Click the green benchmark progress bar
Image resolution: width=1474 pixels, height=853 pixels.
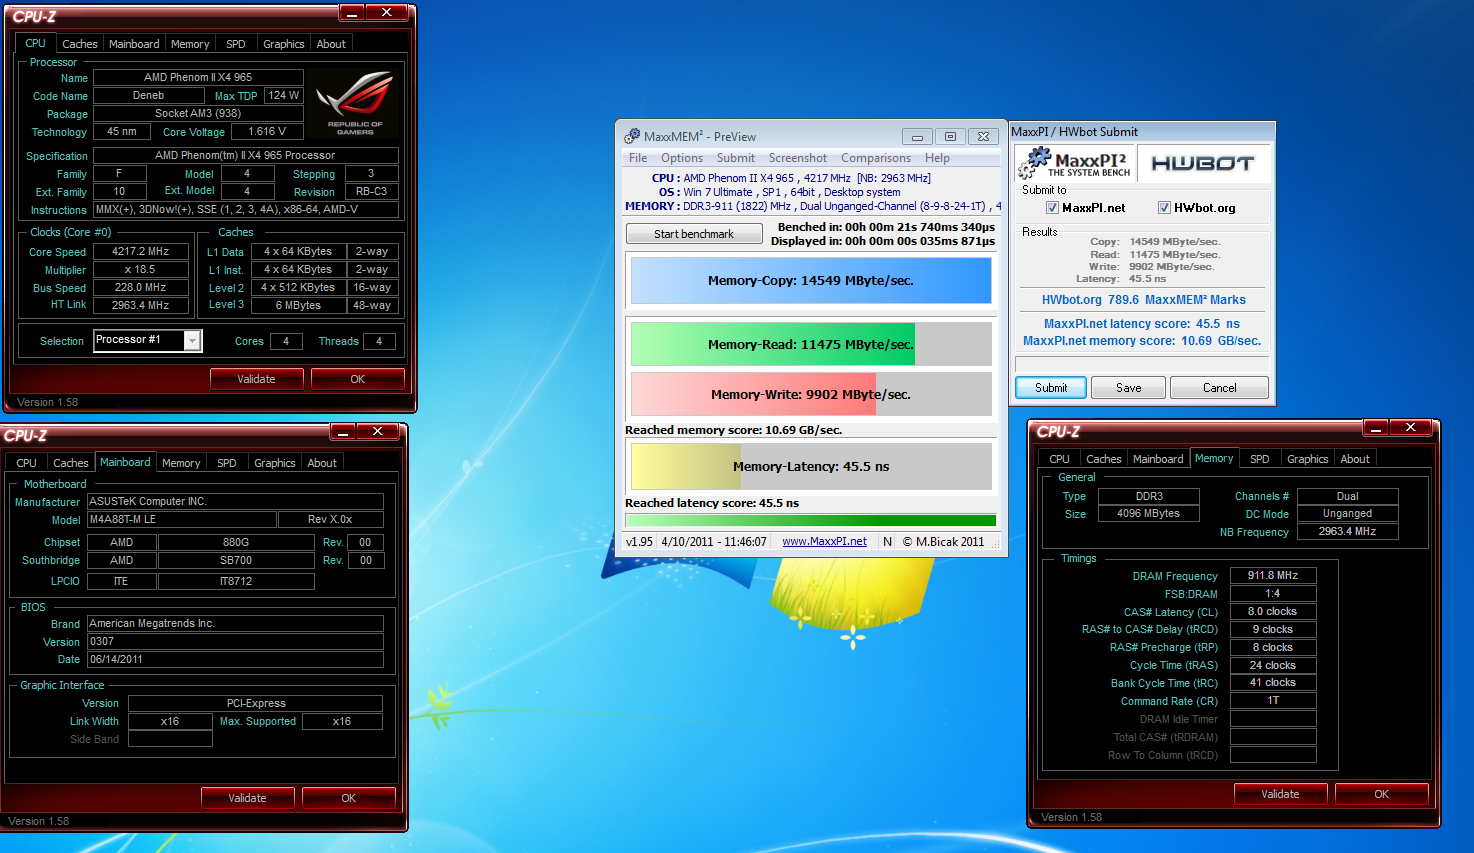pos(811,520)
